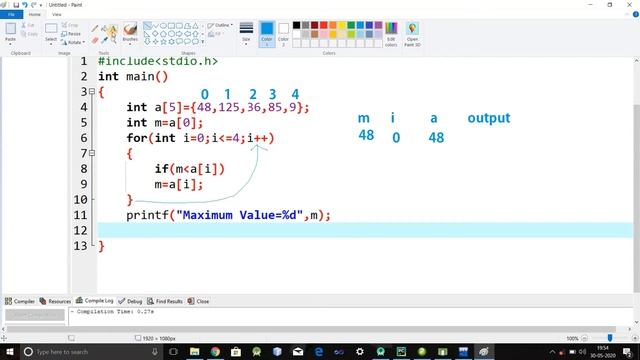The width and height of the screenshot is (640, 360).
Task: Click the Brushes tool icon
Action: tap(130, 29)
